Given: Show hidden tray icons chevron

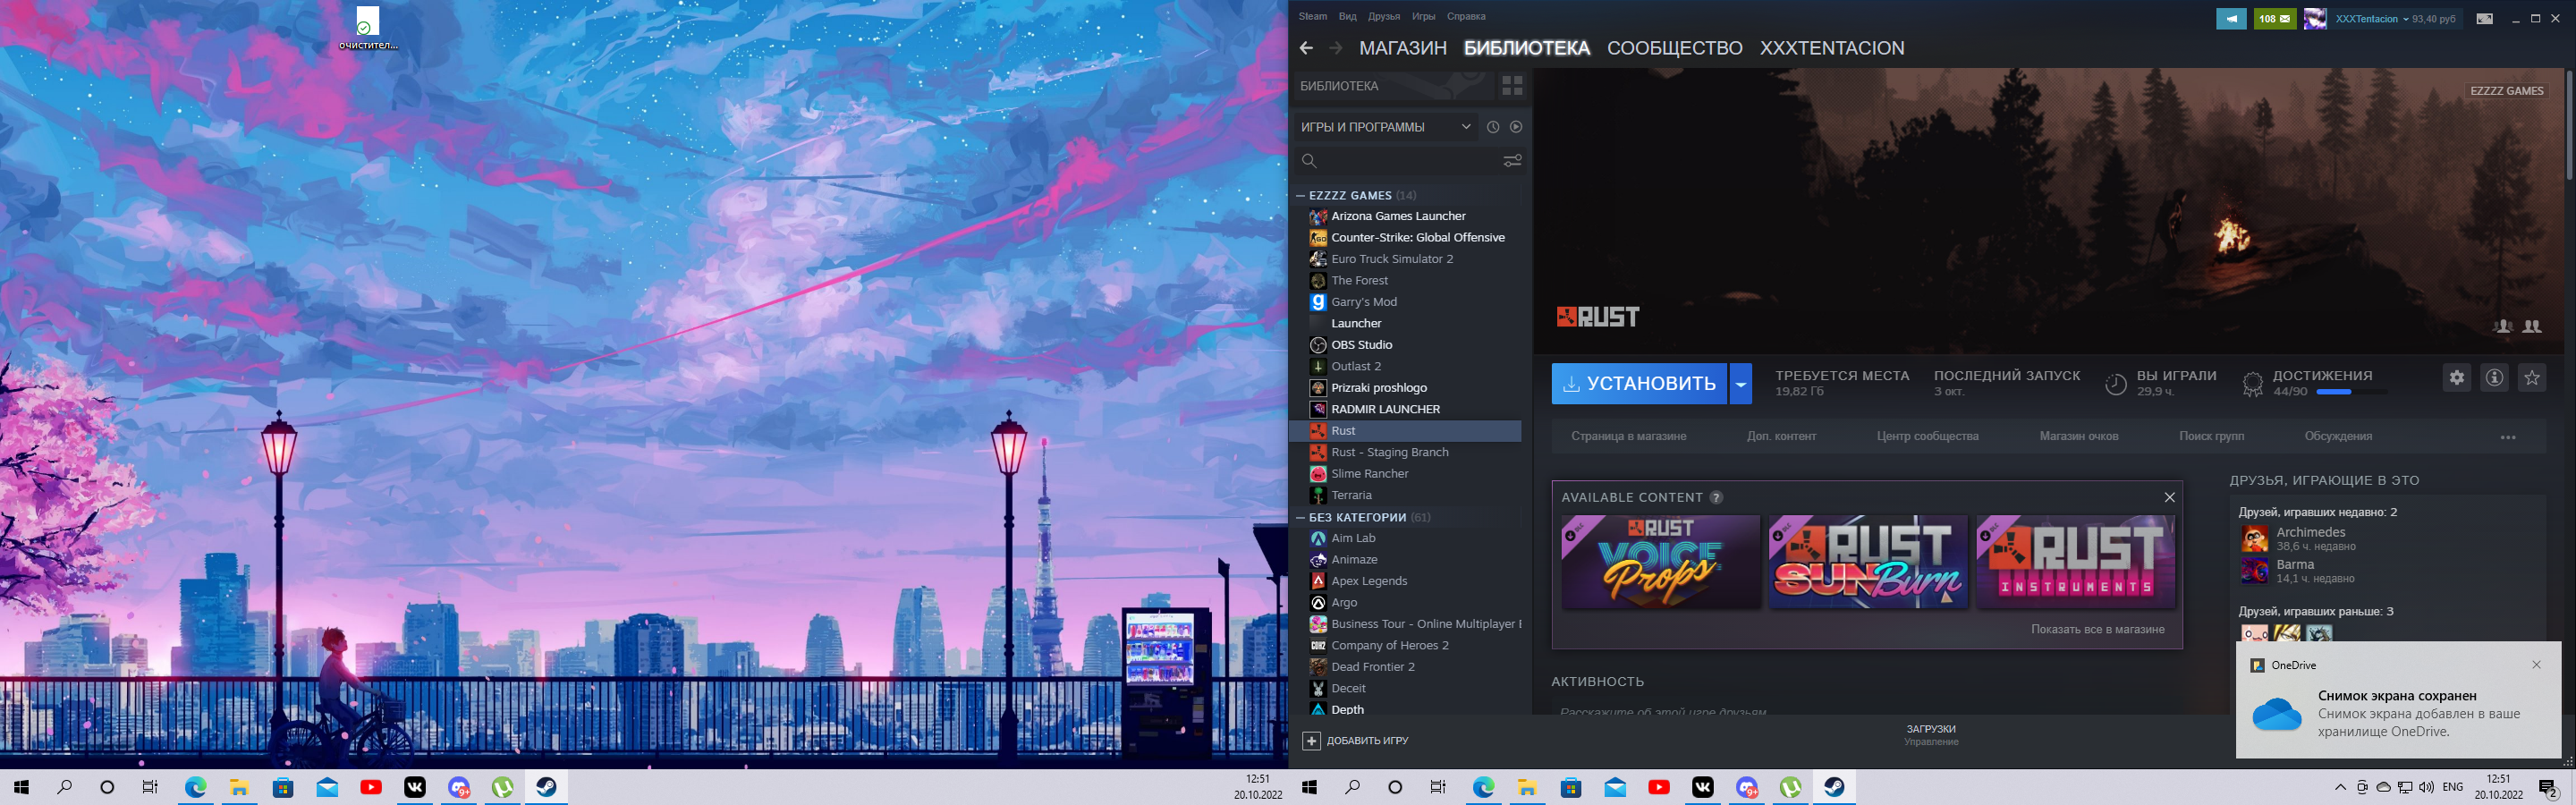Looking at the screenshot, I should tap(2340, 788).
